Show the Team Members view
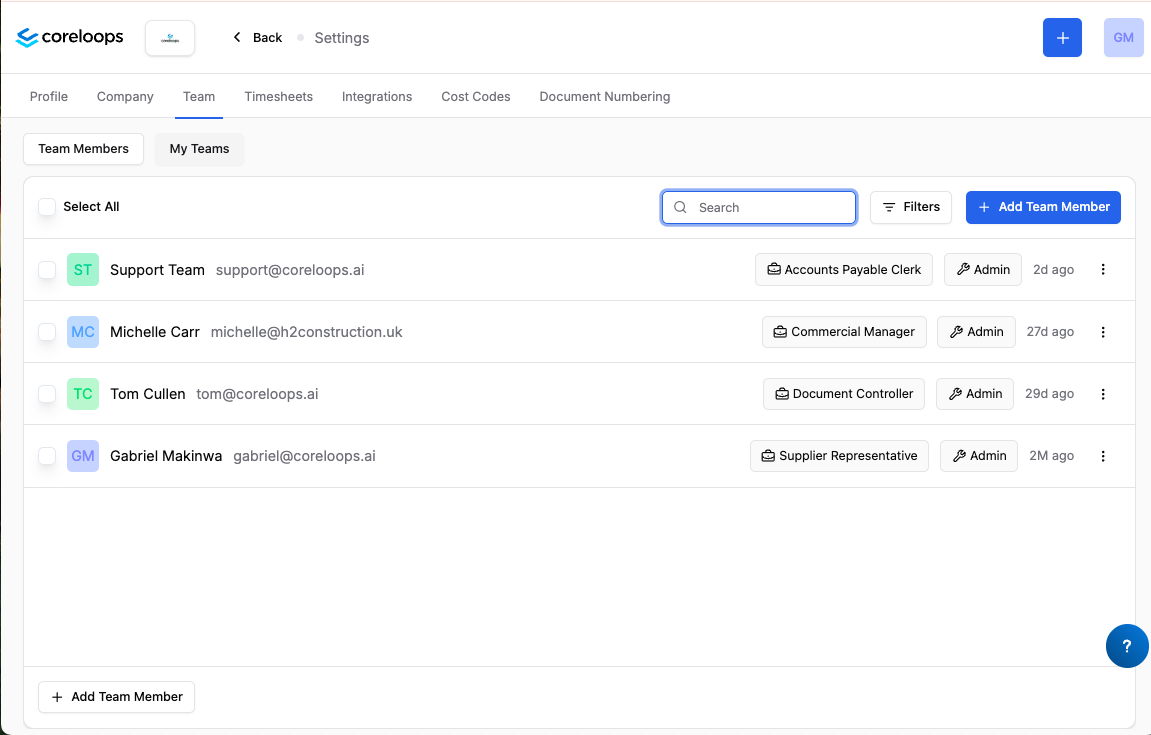This screenshot has height=735, width=1151. [x=84, y=148]
